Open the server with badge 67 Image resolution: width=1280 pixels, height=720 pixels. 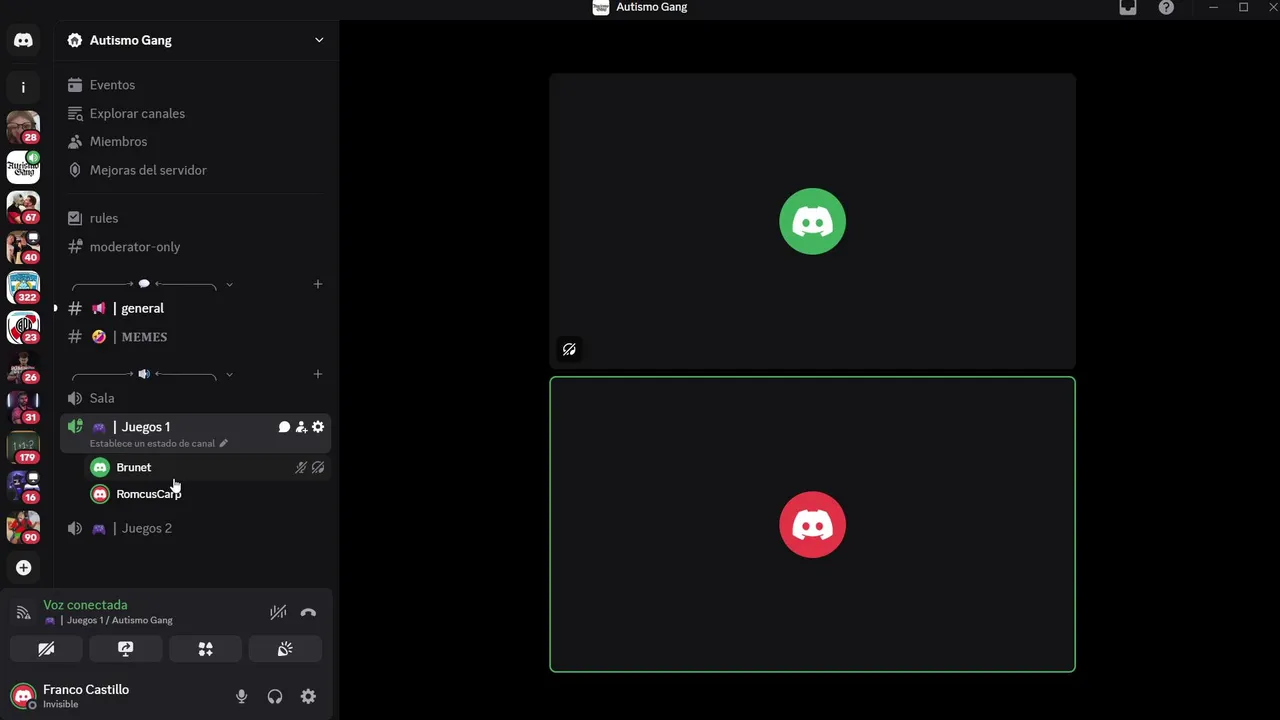tap(23, 207)
